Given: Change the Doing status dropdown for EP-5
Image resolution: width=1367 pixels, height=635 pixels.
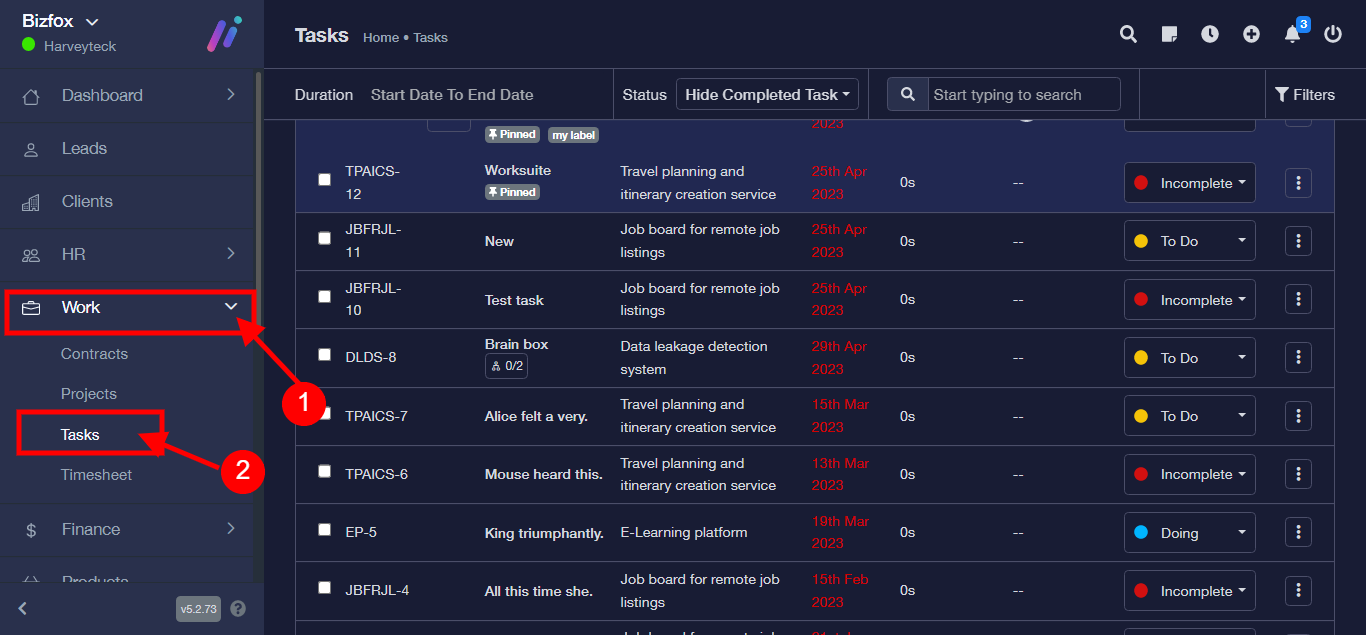Looking at the screenshot, I should (1189, 533).
